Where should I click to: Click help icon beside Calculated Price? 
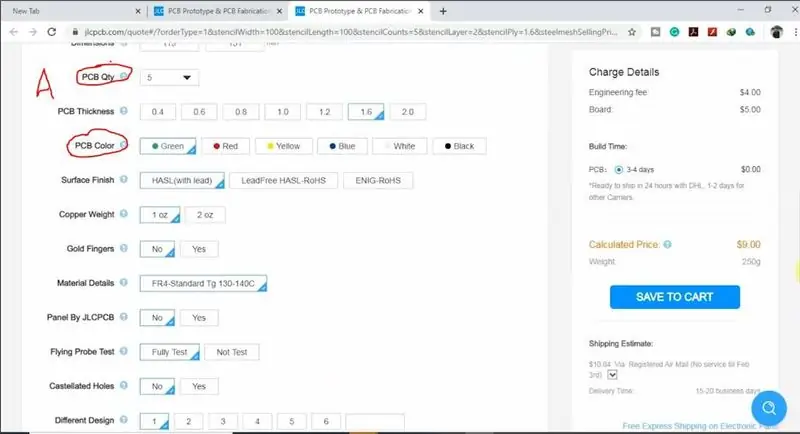tap(667, 245)
